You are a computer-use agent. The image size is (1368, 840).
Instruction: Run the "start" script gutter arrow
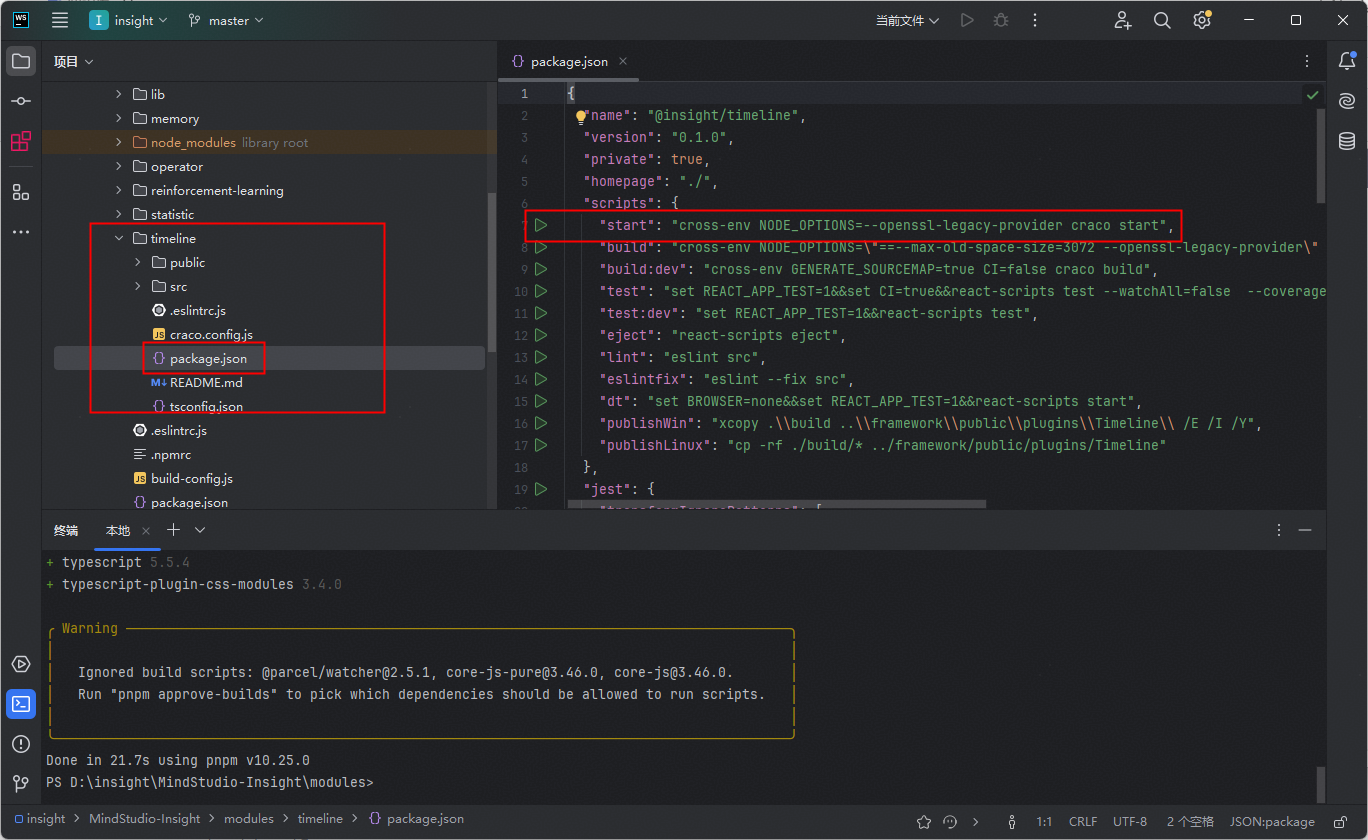[x=541, y=225]
